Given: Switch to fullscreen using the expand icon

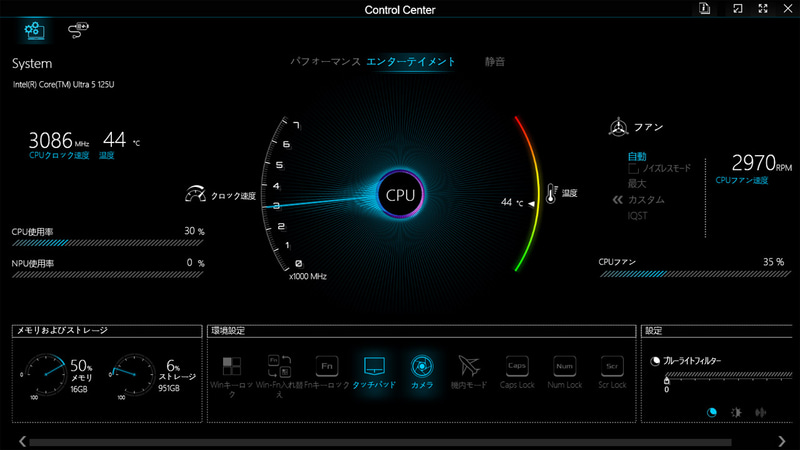Looking at the screenshot, I should (x=763, y=9).
